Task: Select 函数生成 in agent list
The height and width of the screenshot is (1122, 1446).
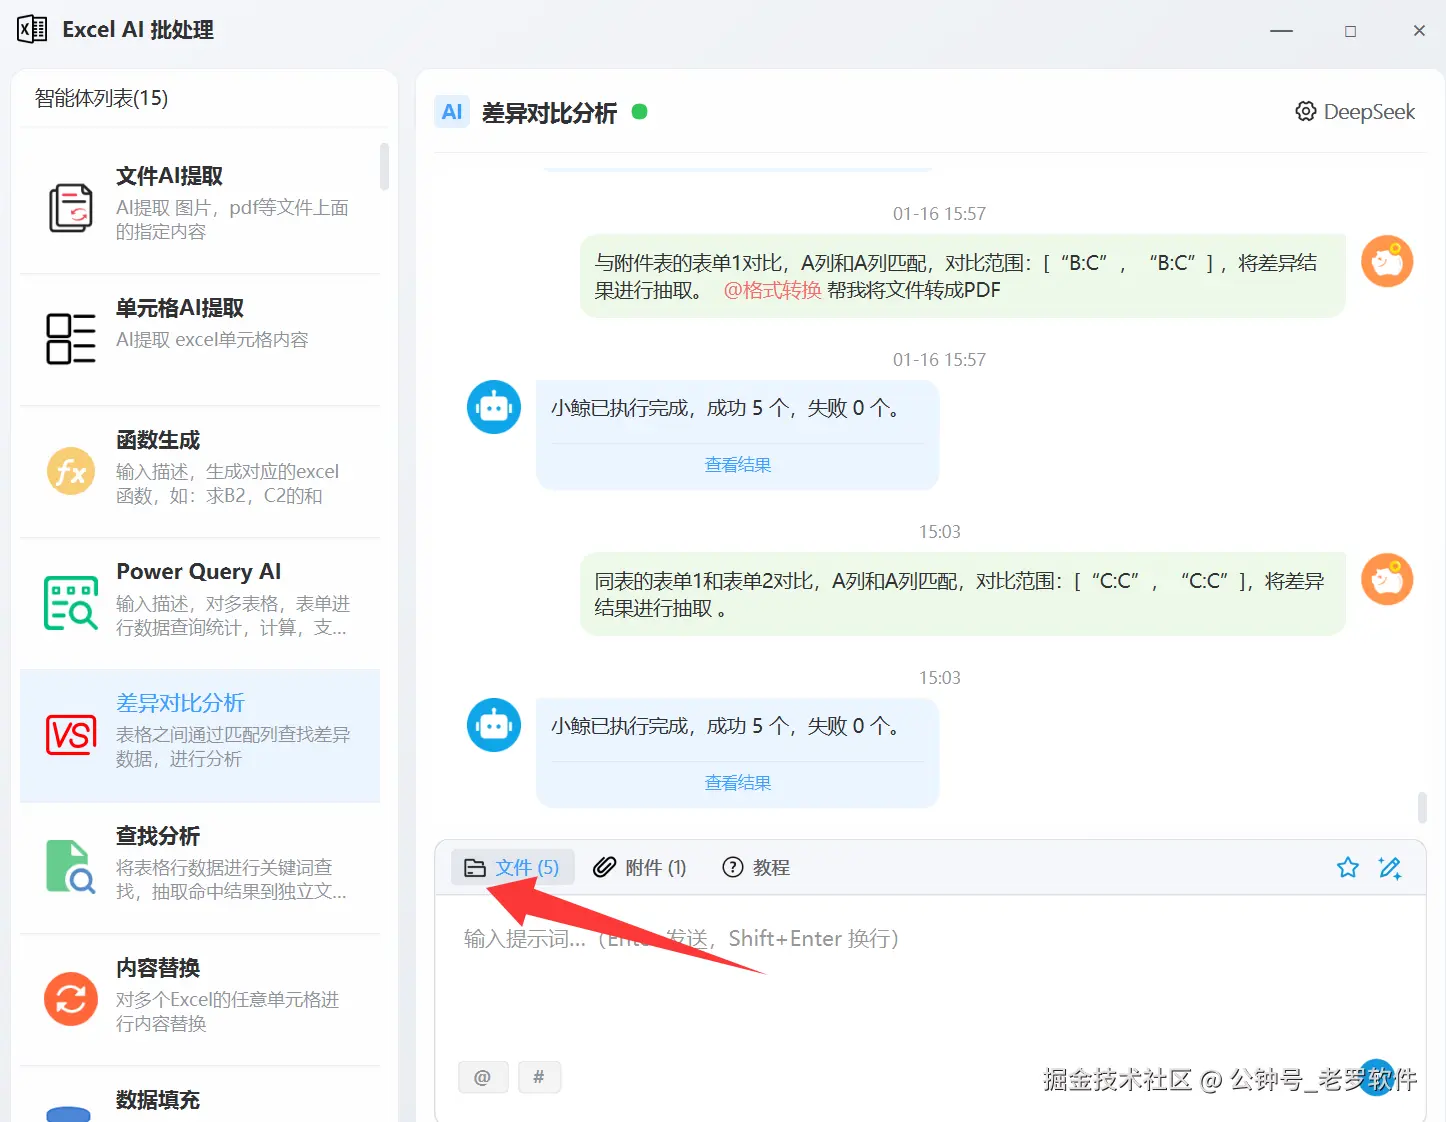Action: (x=200, y=471)
